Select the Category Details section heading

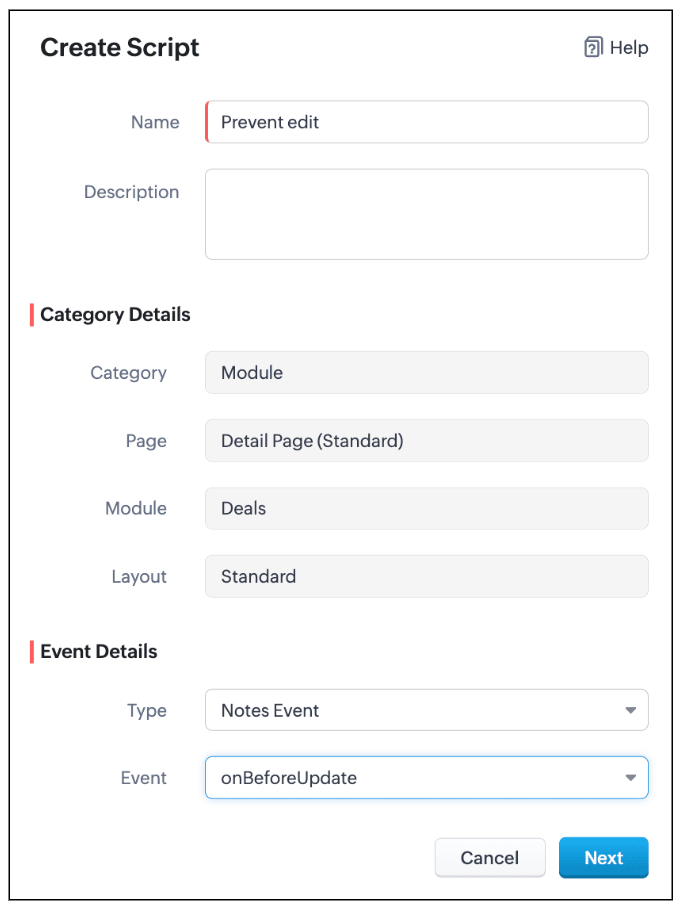coord(115,314)
